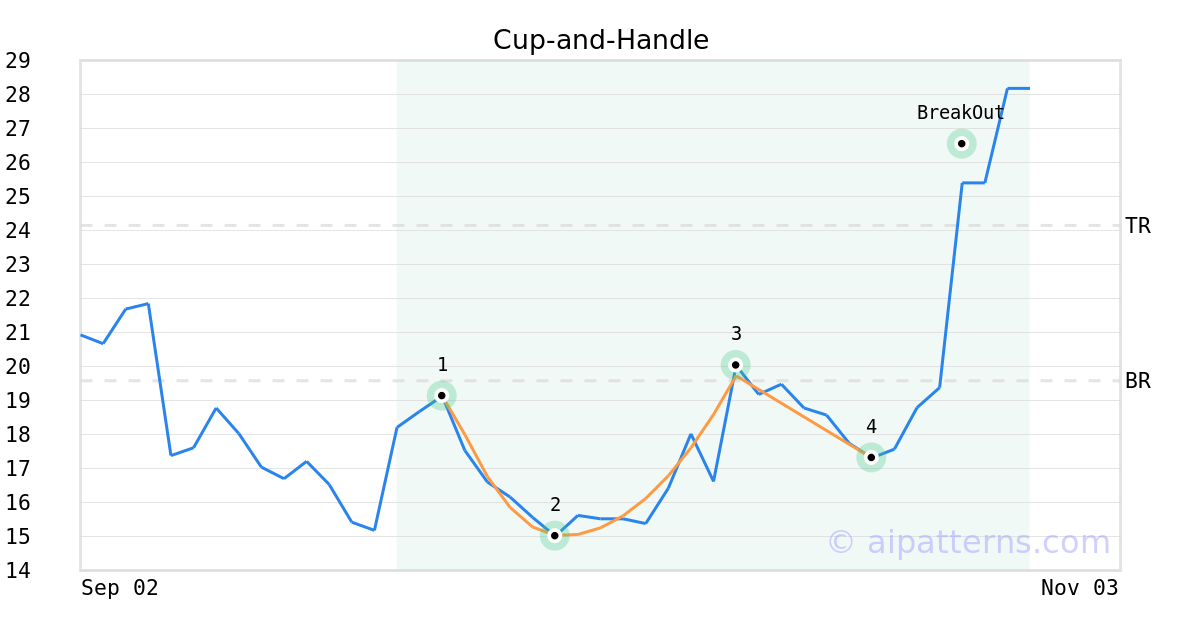Click the 20 value on y-axis
Image resolution: width=1200 pixels, height=630 pixels.
pyautogui.click(x=17, y=367)
